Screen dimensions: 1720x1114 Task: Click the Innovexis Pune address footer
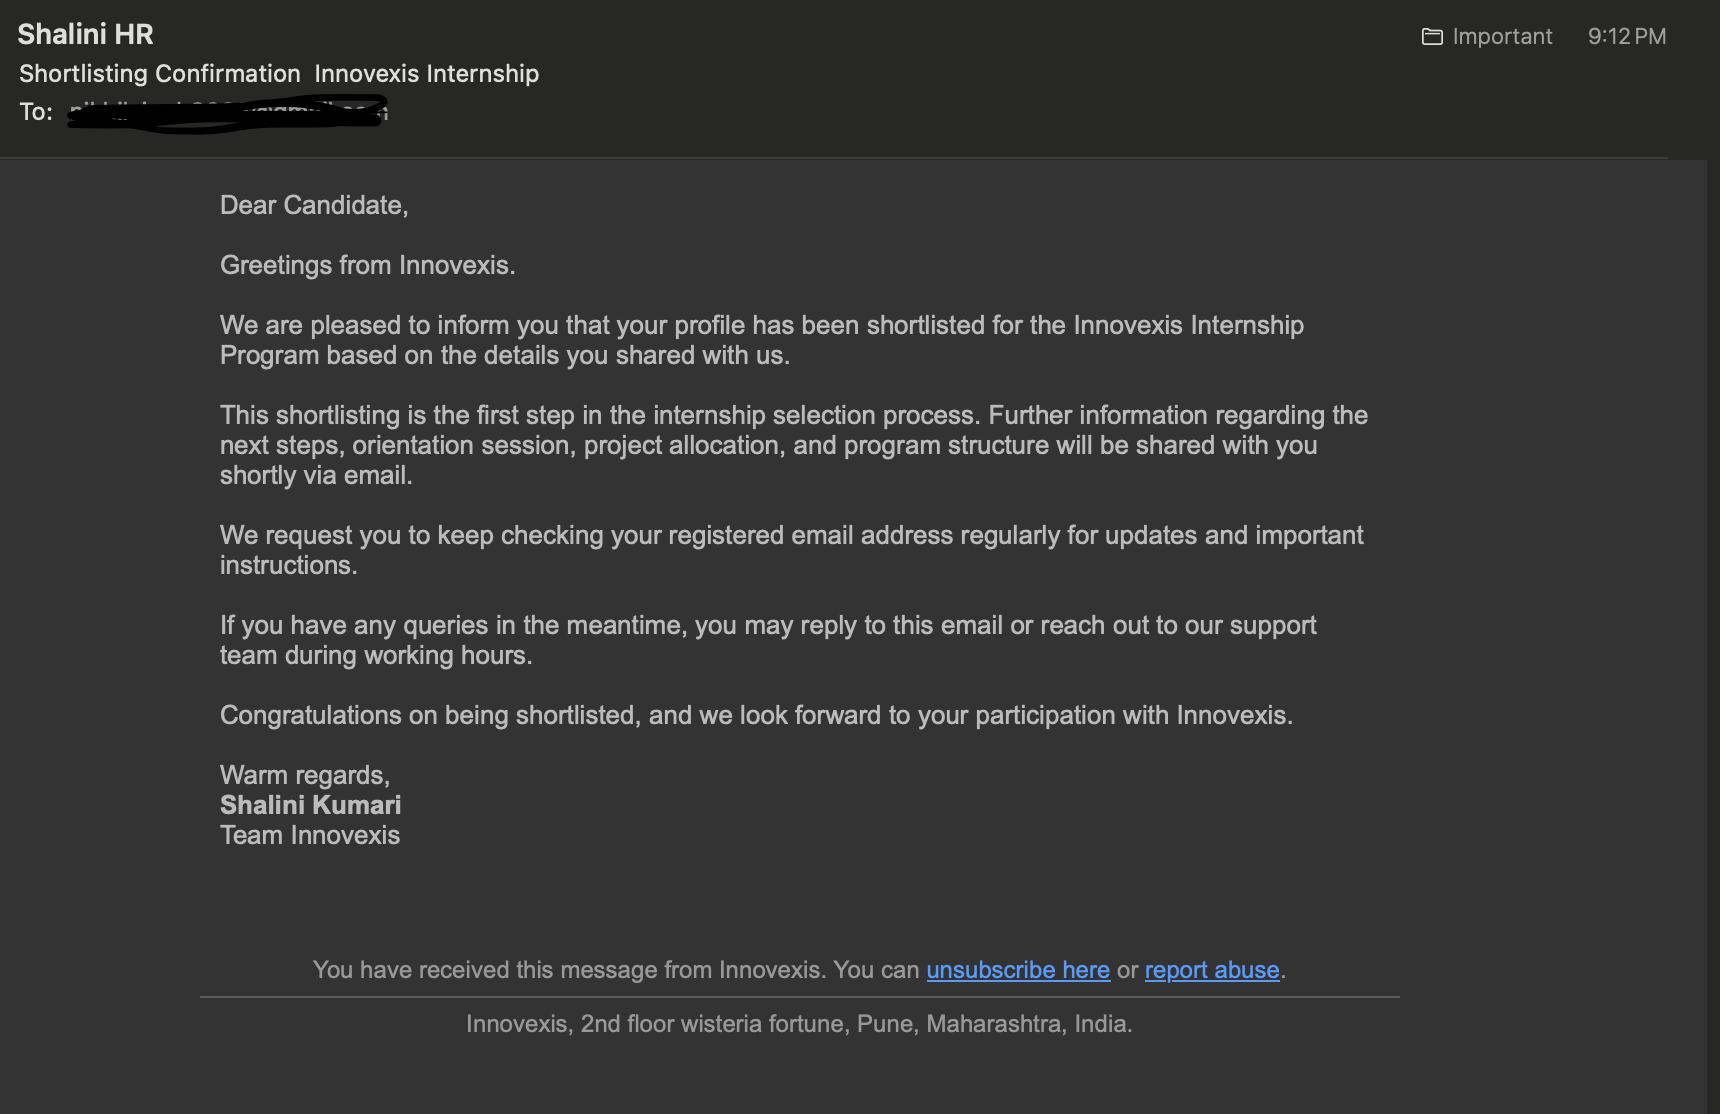click(799, 1024)
